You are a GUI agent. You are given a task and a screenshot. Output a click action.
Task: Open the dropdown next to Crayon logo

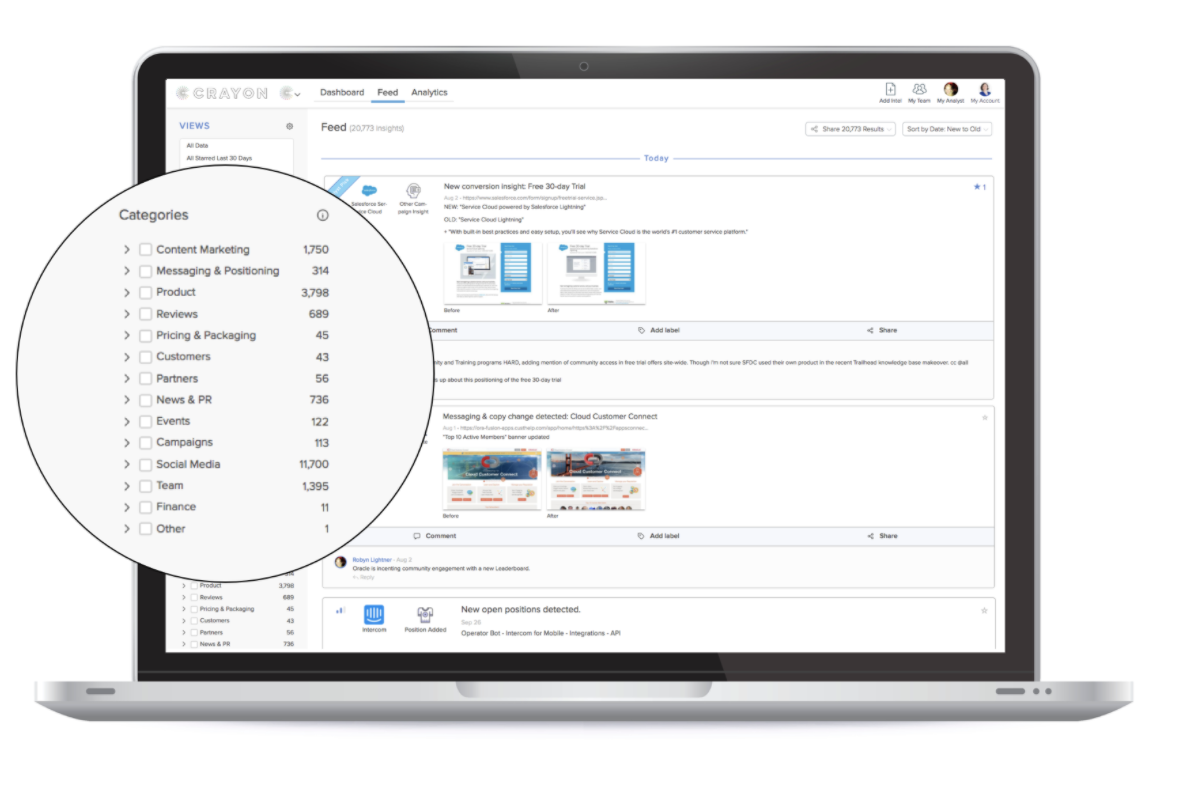point(290,93)
